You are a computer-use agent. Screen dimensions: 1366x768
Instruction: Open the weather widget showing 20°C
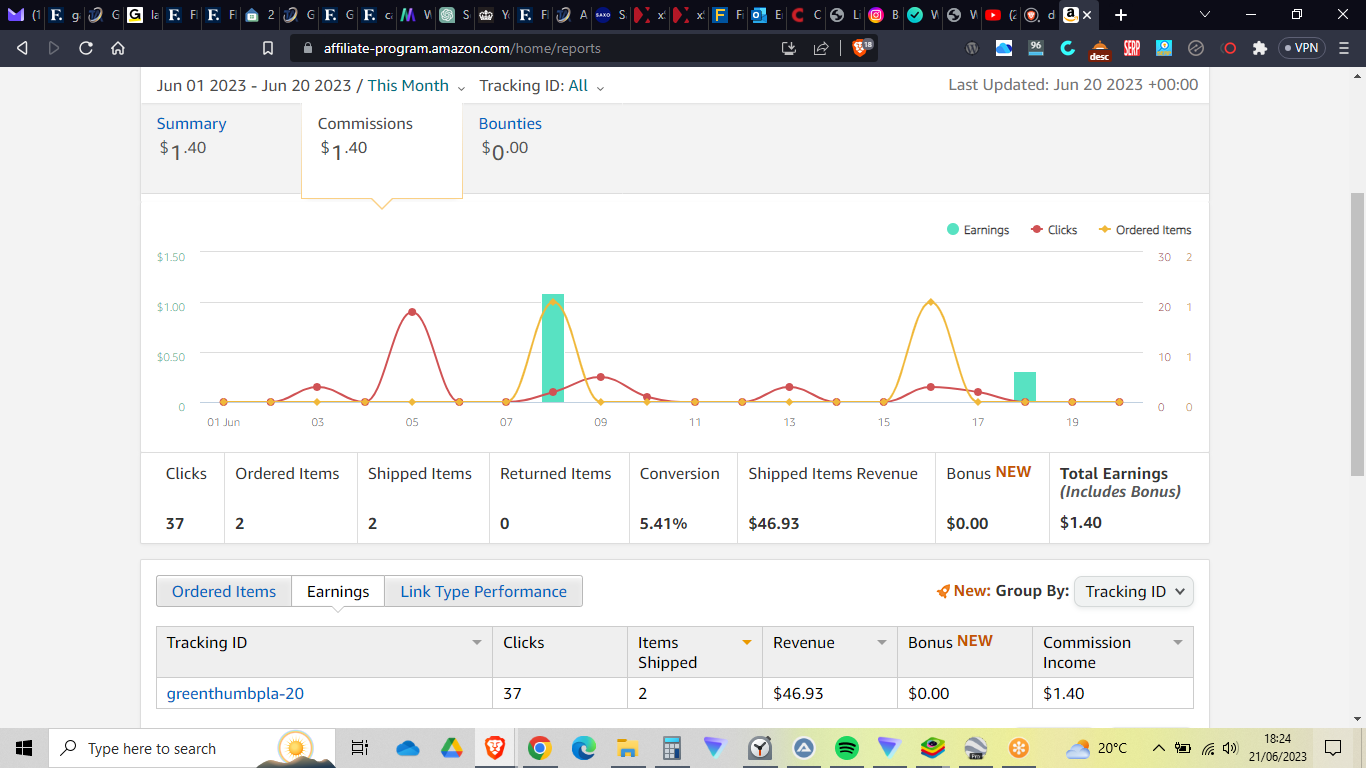pyautogui.click(x=1097, y=748)
